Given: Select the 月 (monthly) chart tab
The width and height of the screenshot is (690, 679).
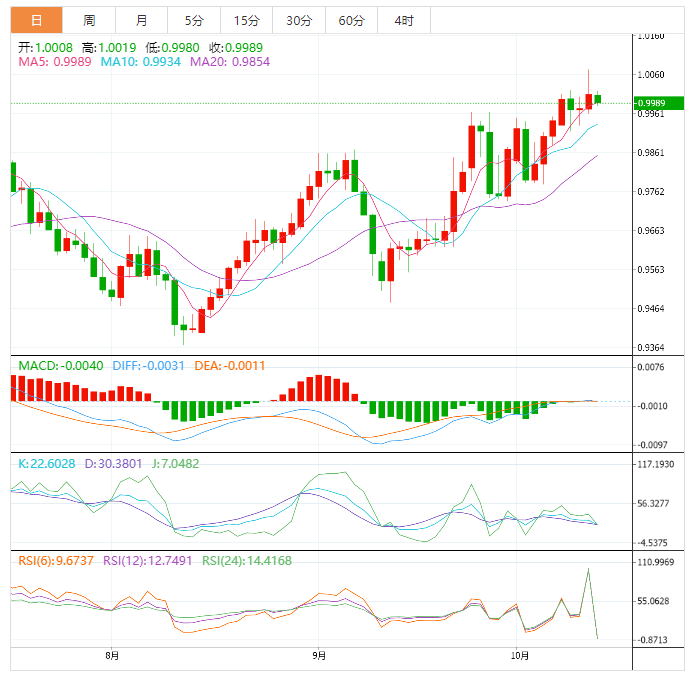Looking at the screenshot, I should tap(142, 20).
